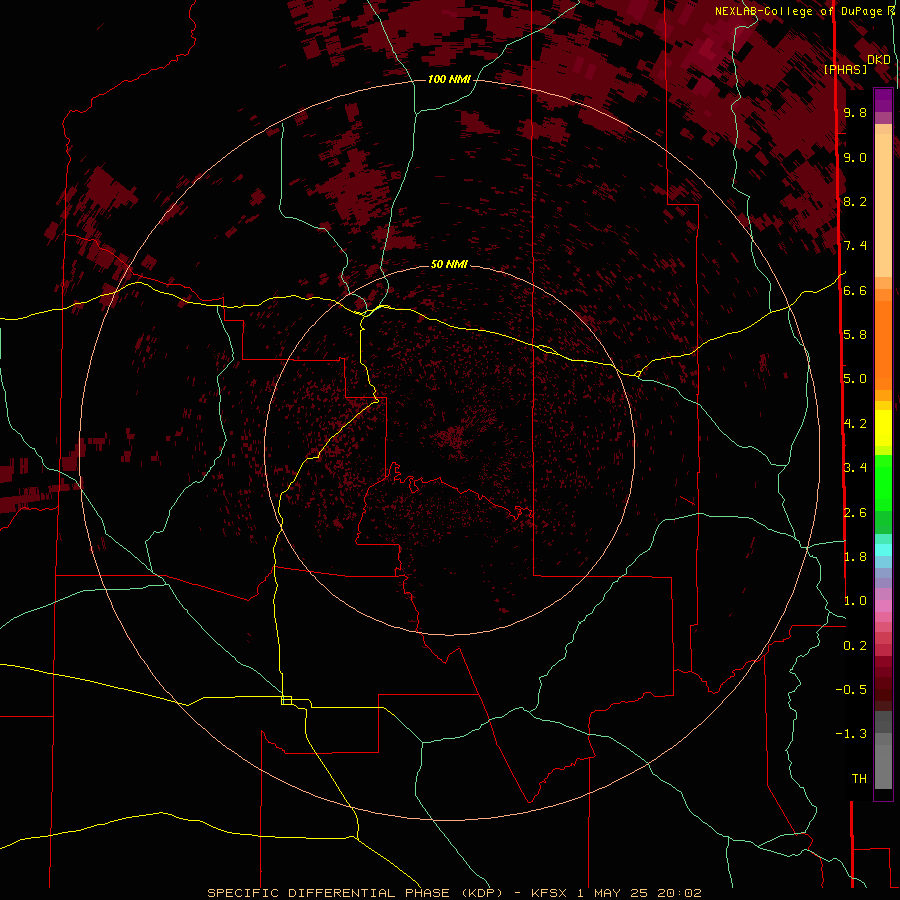The height and width of the screenshot is (900, 900).
Task: Pick the cyan segment of the color bar
Action: (x=883, y=550)
